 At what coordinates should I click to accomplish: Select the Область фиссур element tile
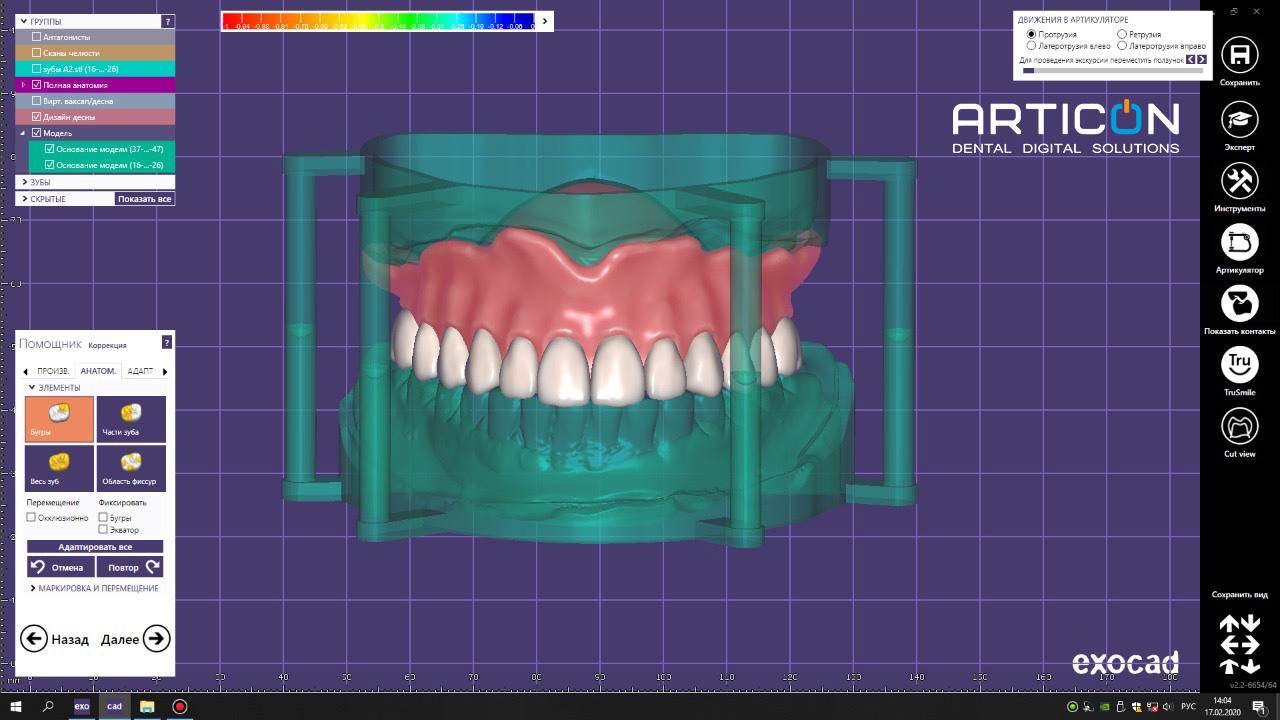click(x=131, y=468)
